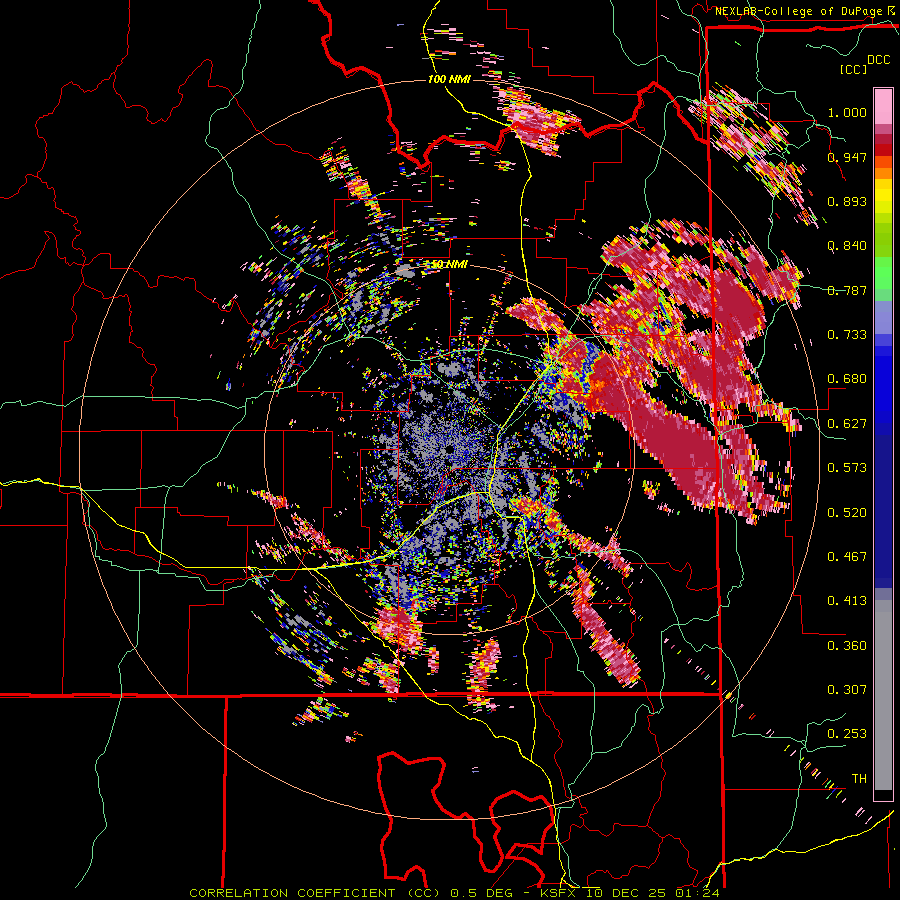Click the 0.840 scale value
This screenshot has width=900, height=900.
(847, 246)
